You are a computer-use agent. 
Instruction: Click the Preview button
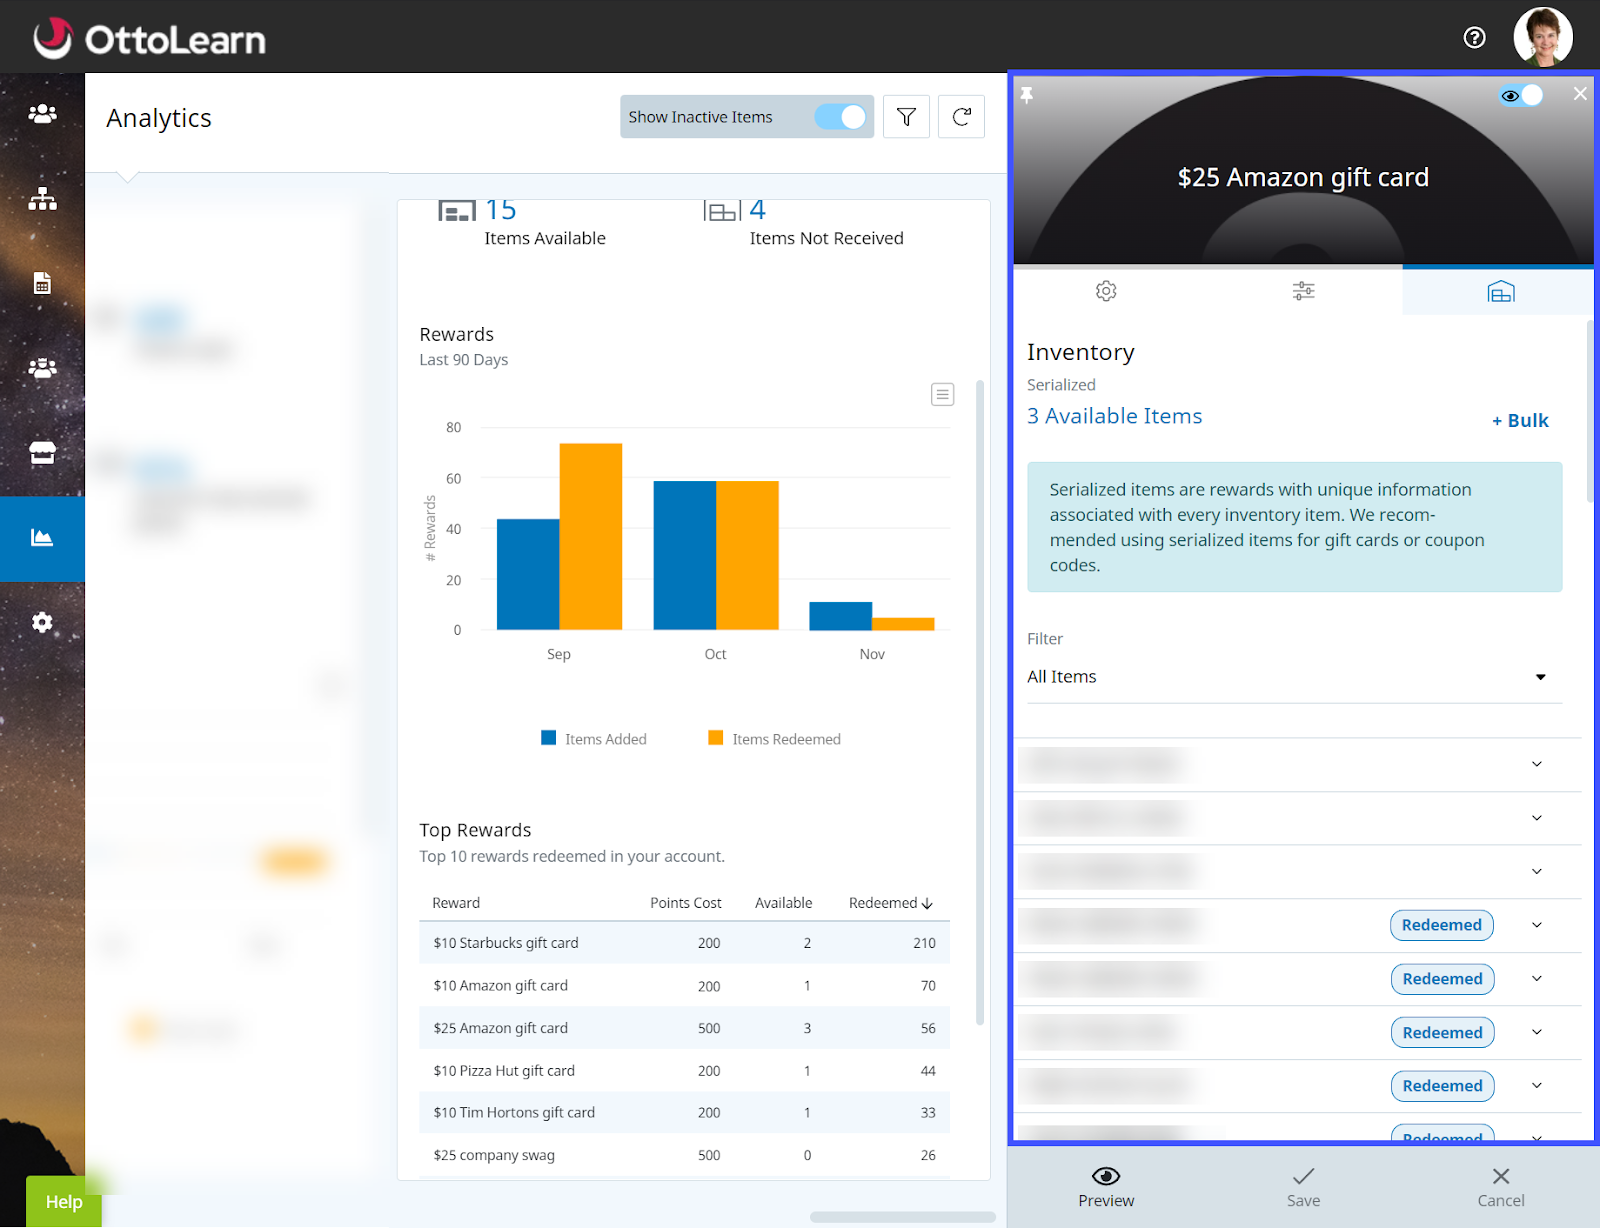pyautogui.click(x=1106, y=1186)
